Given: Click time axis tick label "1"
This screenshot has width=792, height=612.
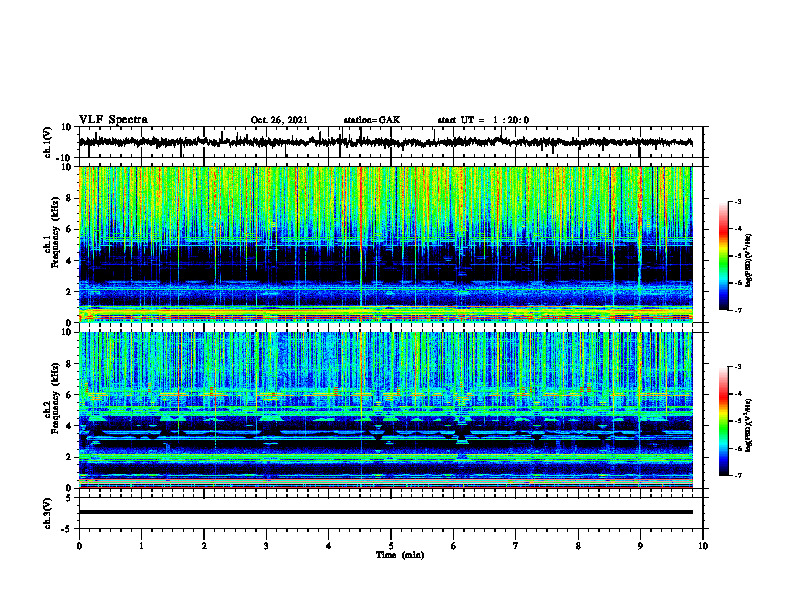Looking at the screenshot, I should pyautogui.click(x=141, y=546).
